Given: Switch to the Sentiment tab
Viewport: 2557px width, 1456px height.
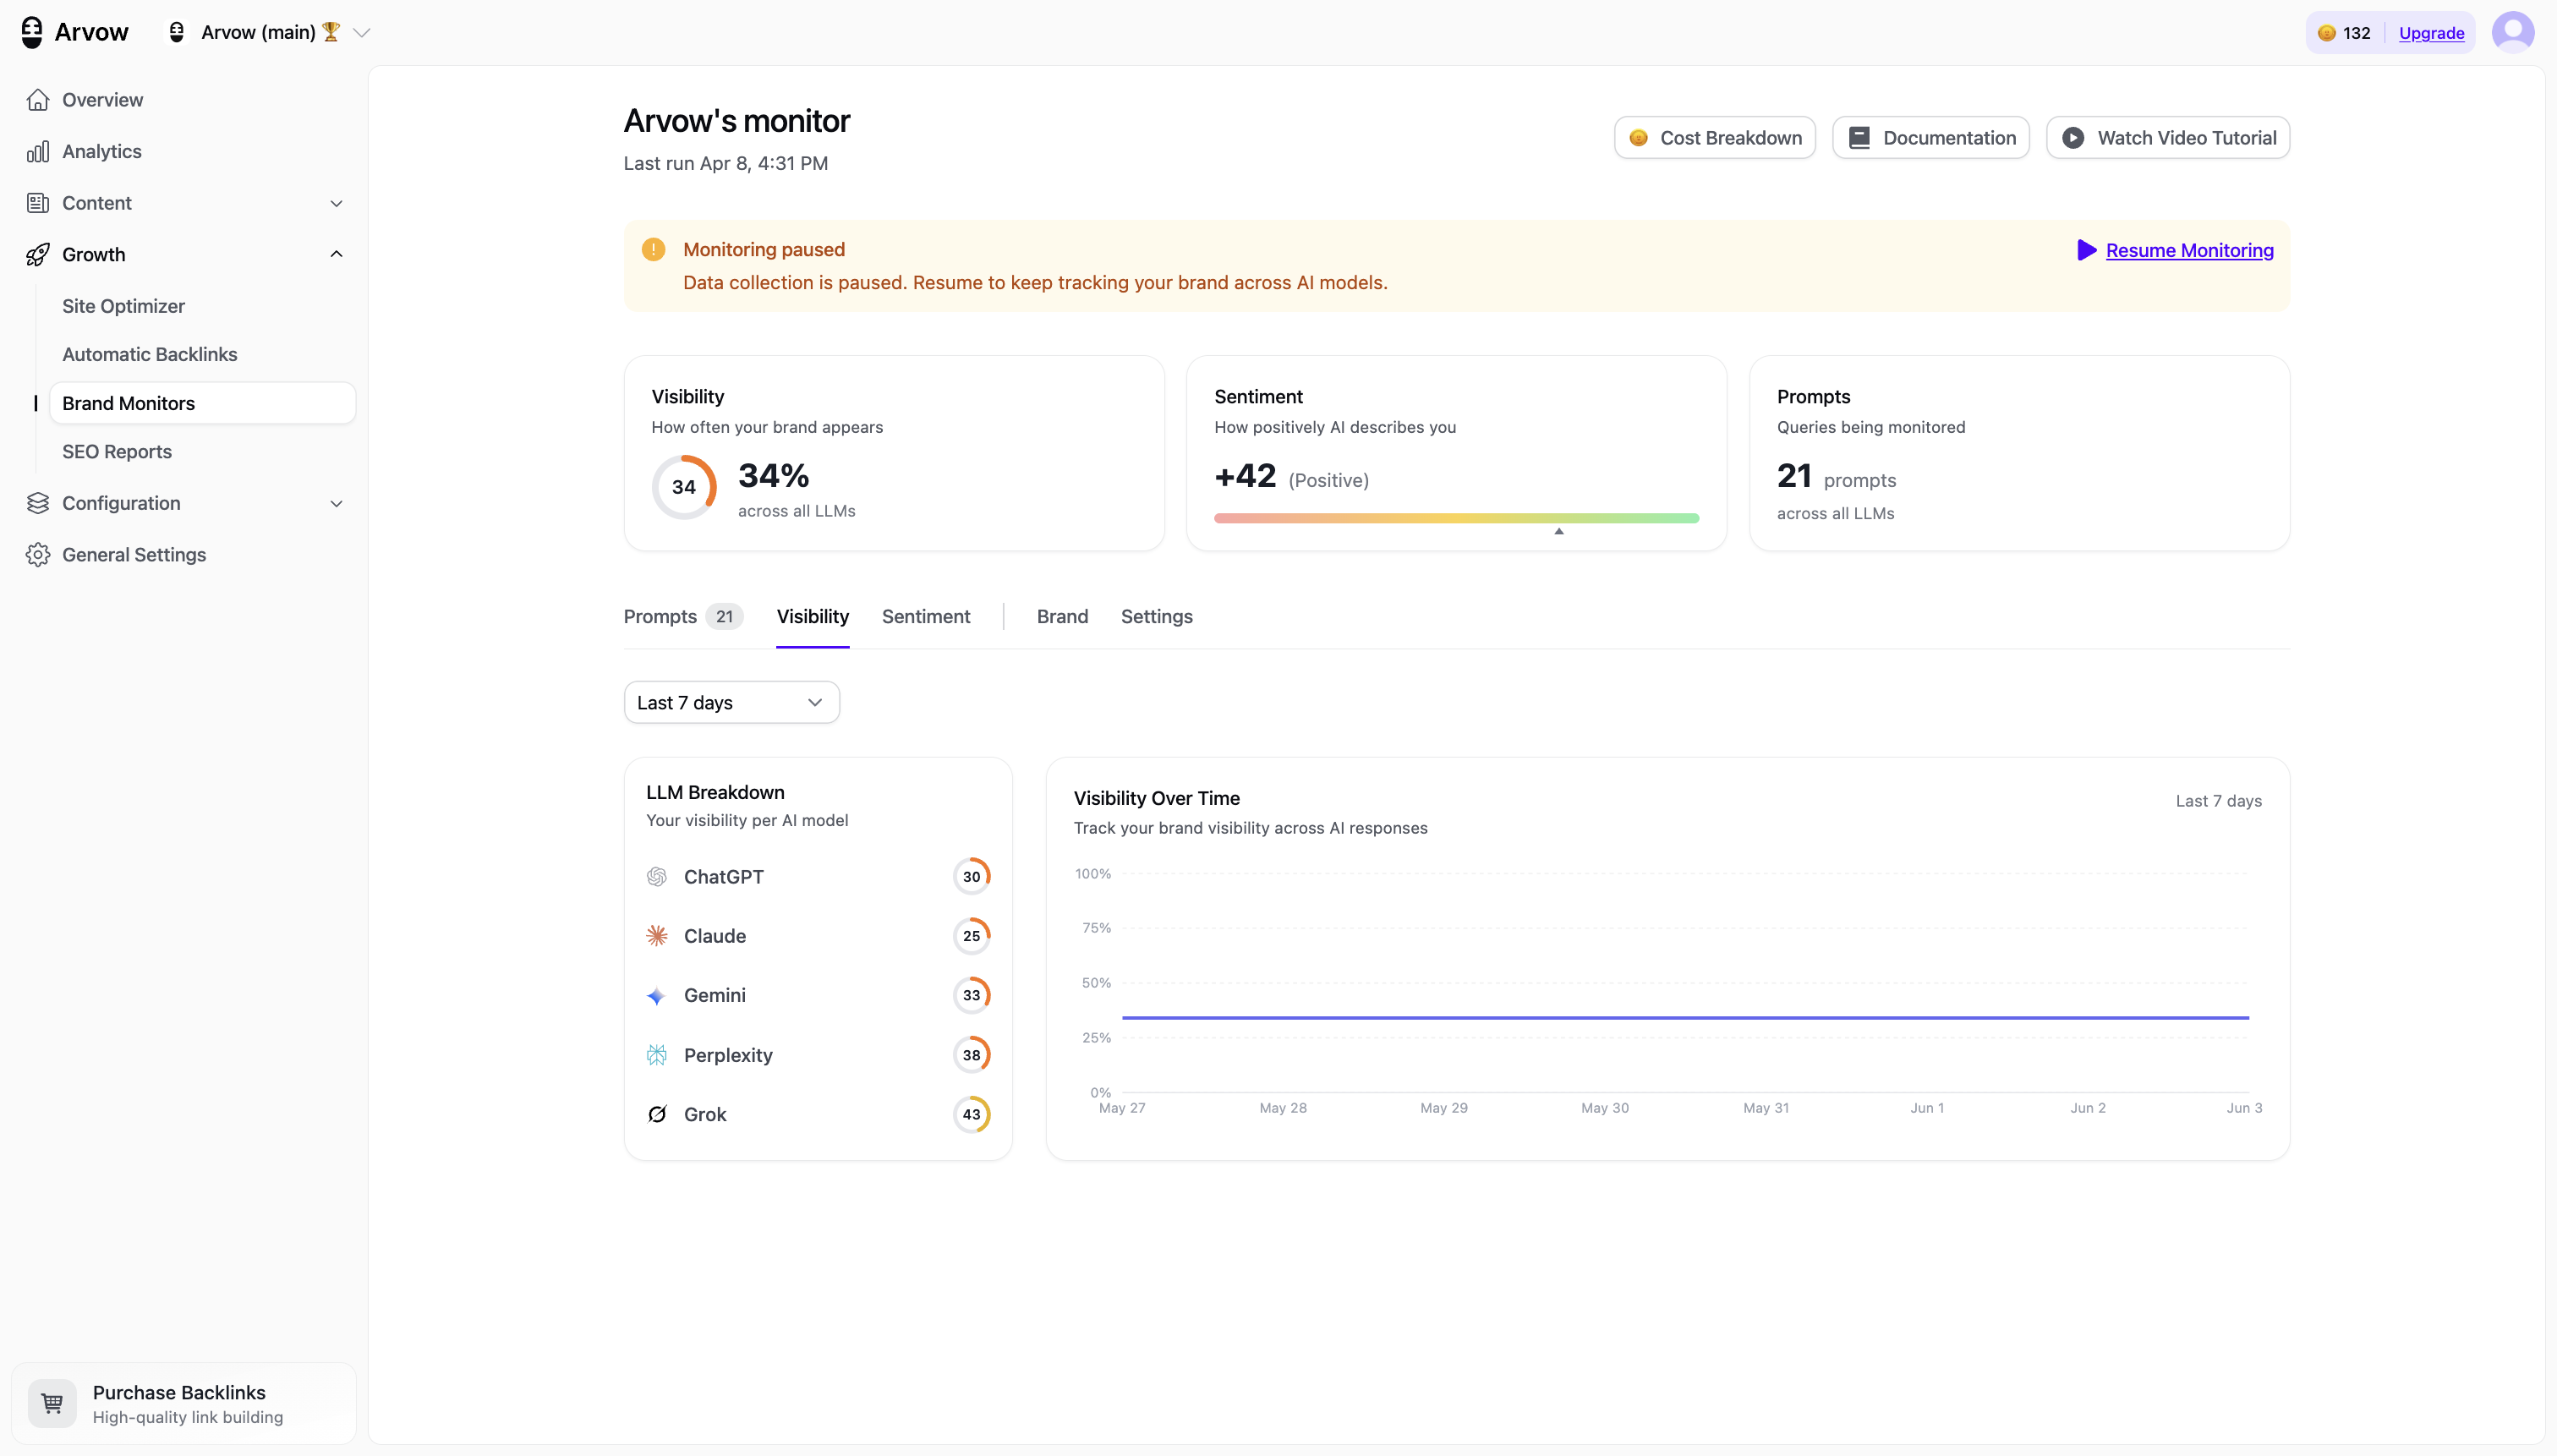Looking at the screenshot, I should pyautogui.click(x=925, y=617).
